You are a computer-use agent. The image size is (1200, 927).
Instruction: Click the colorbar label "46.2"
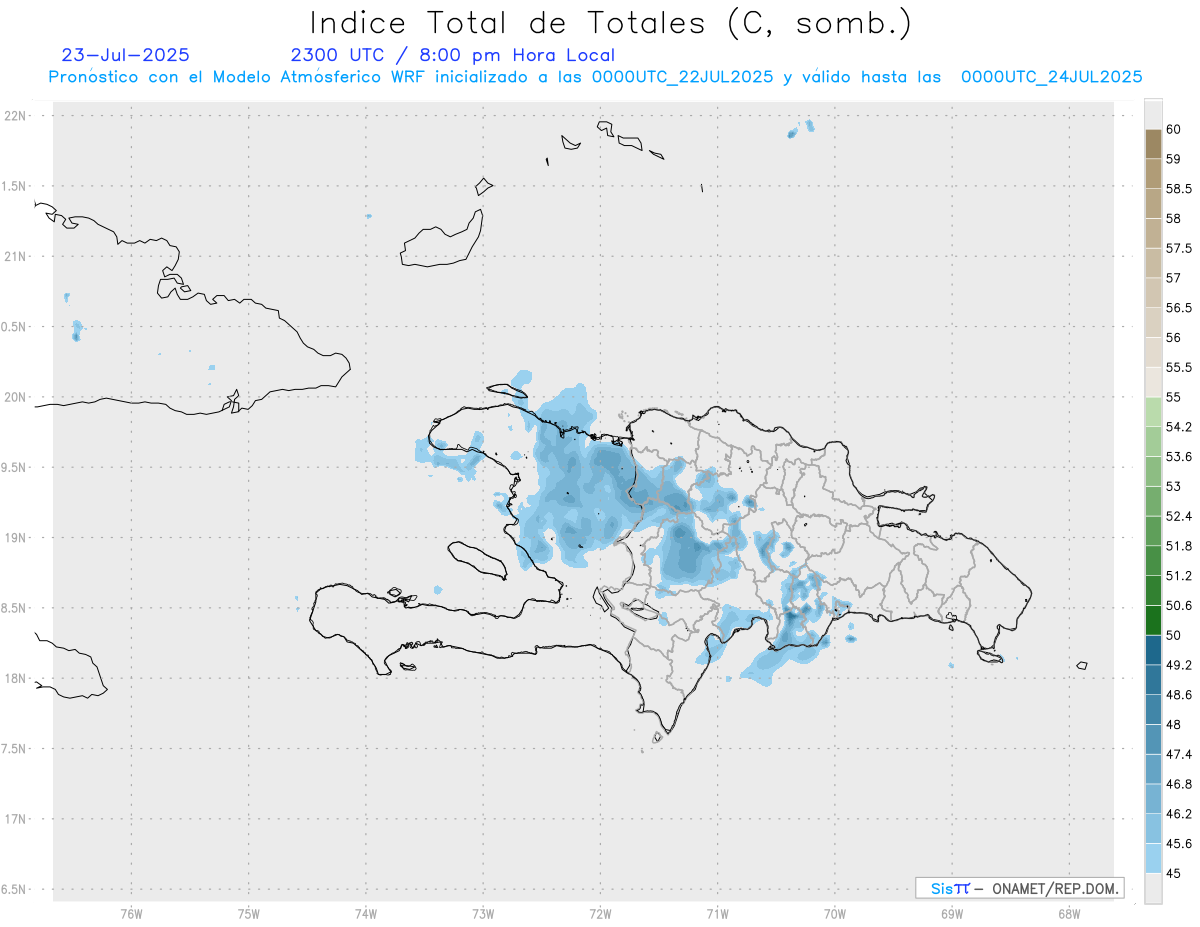click(x=1178, y=814)
